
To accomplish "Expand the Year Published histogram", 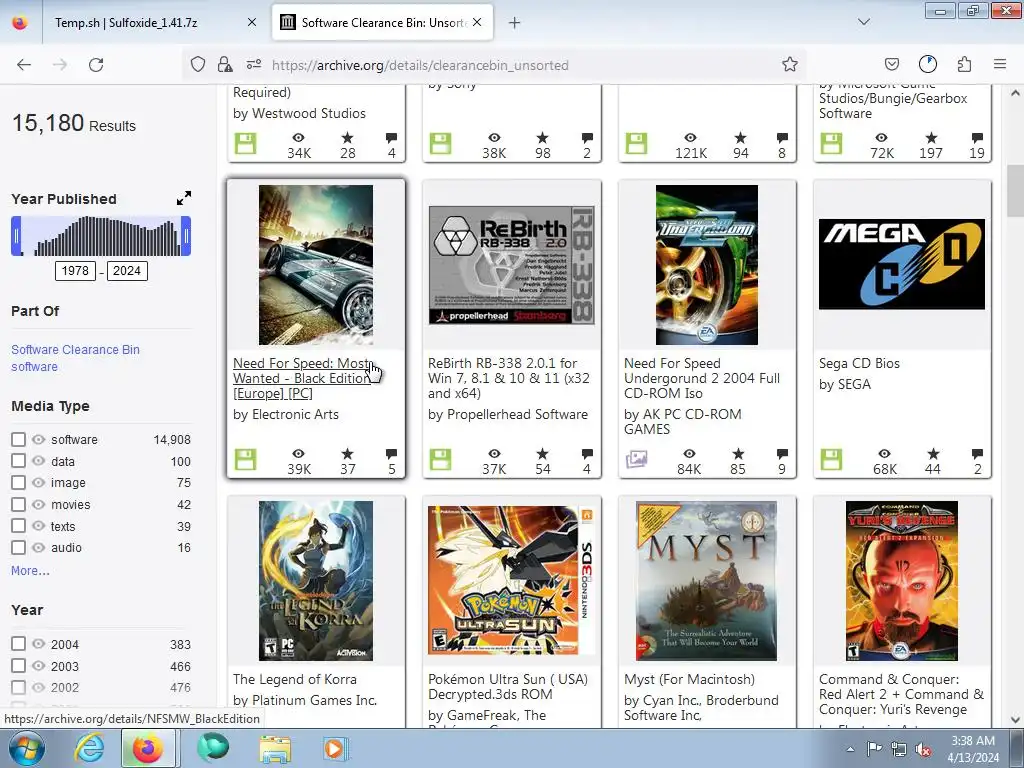I will 184,198.
